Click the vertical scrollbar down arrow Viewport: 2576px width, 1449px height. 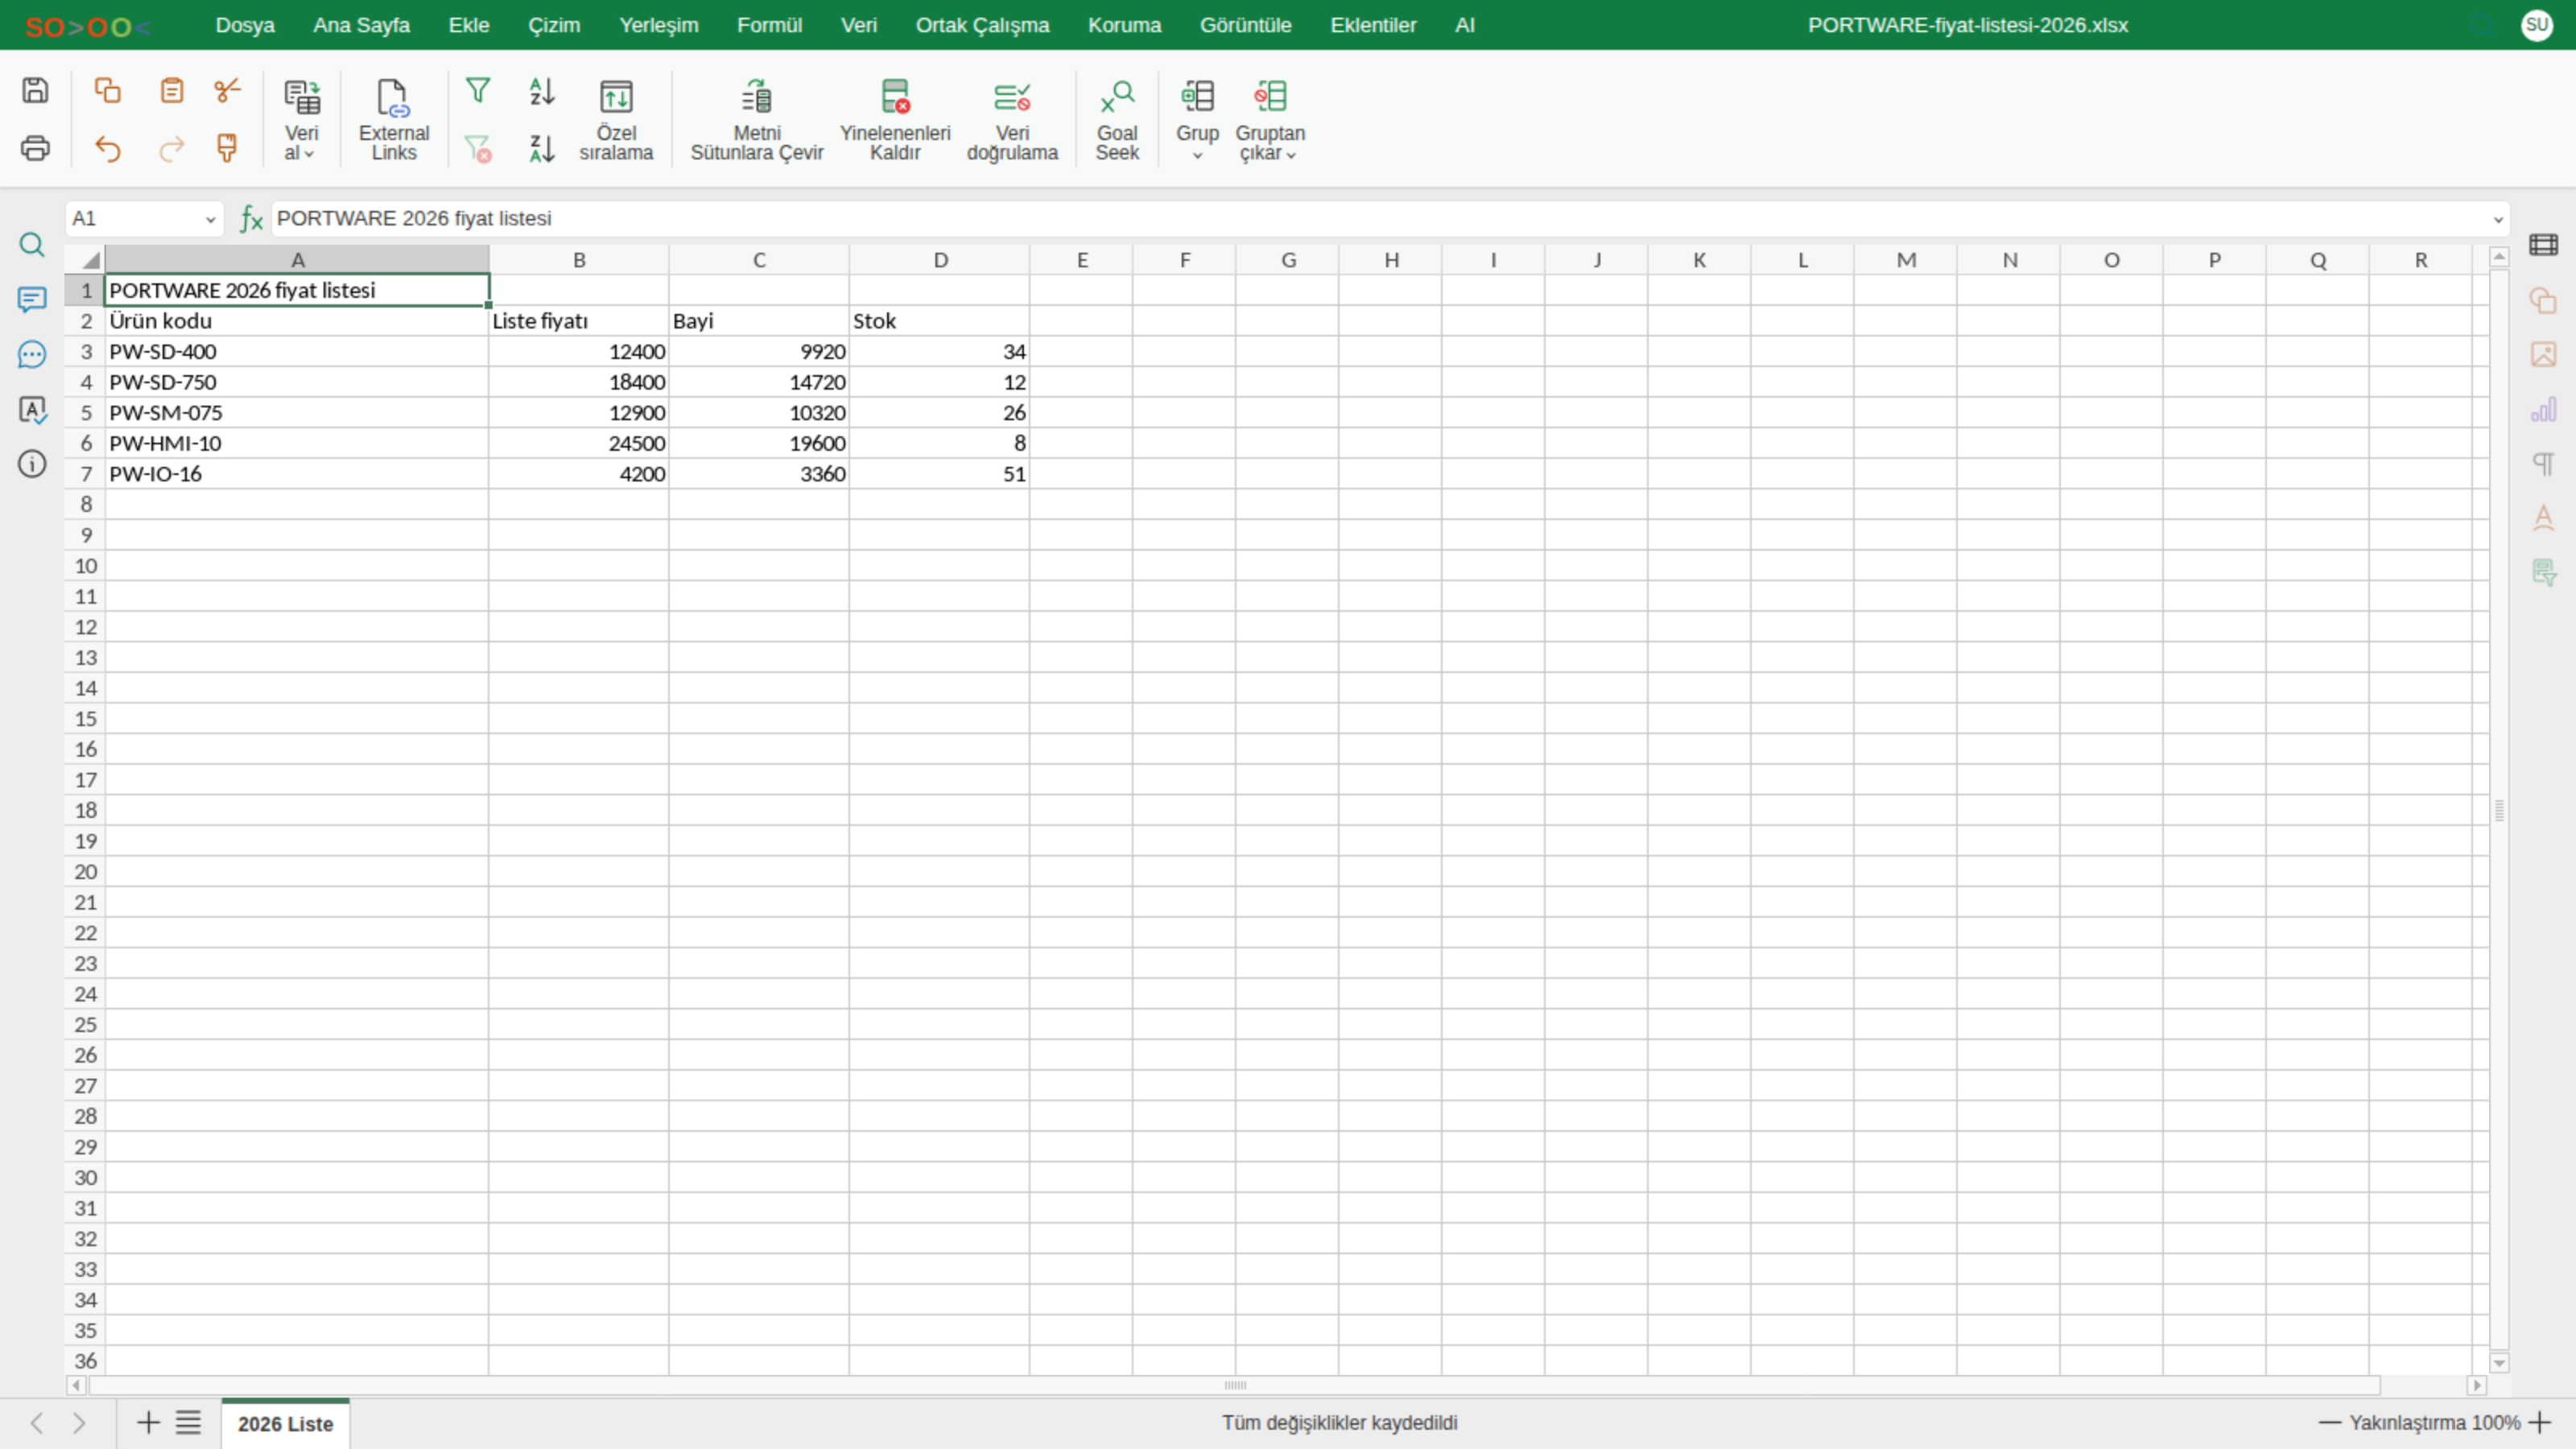(x=2499, y=1362)
